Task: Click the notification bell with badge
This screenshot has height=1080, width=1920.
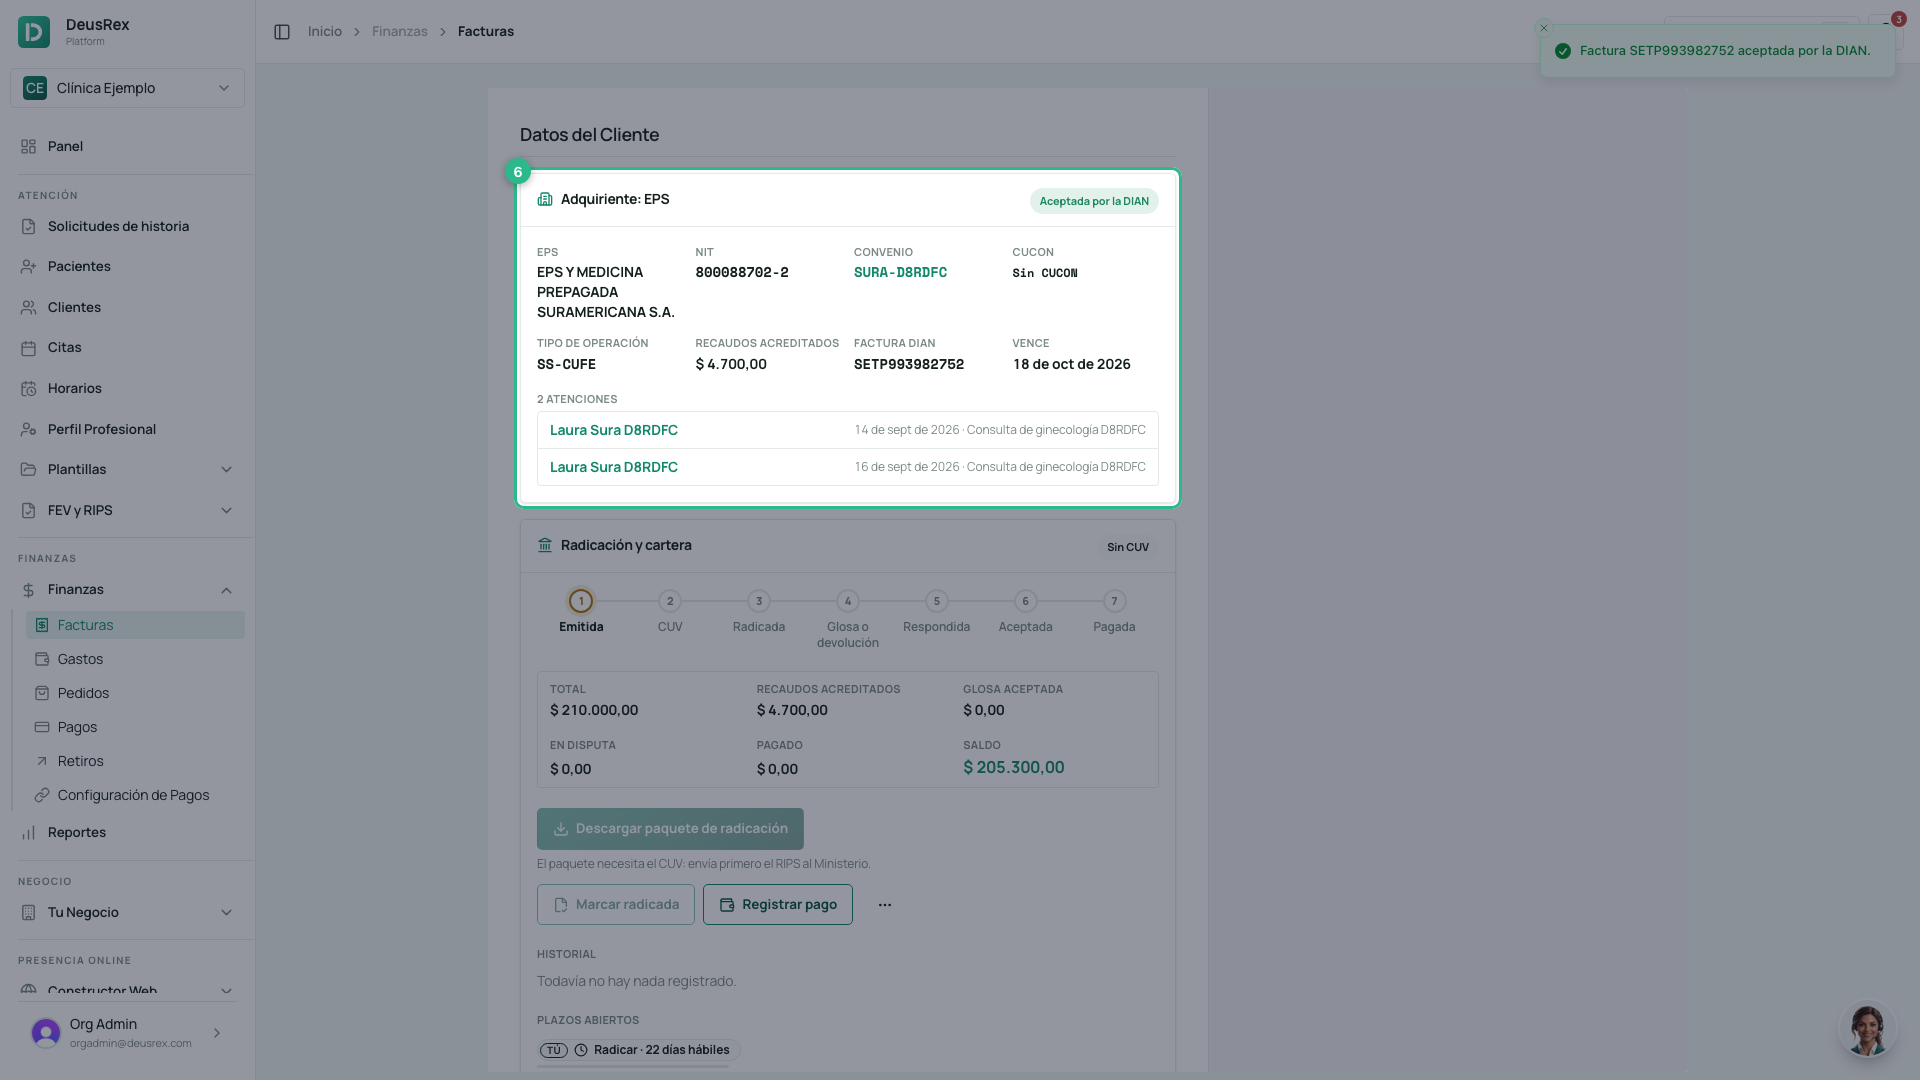Action: click(x=1887, y=30)
